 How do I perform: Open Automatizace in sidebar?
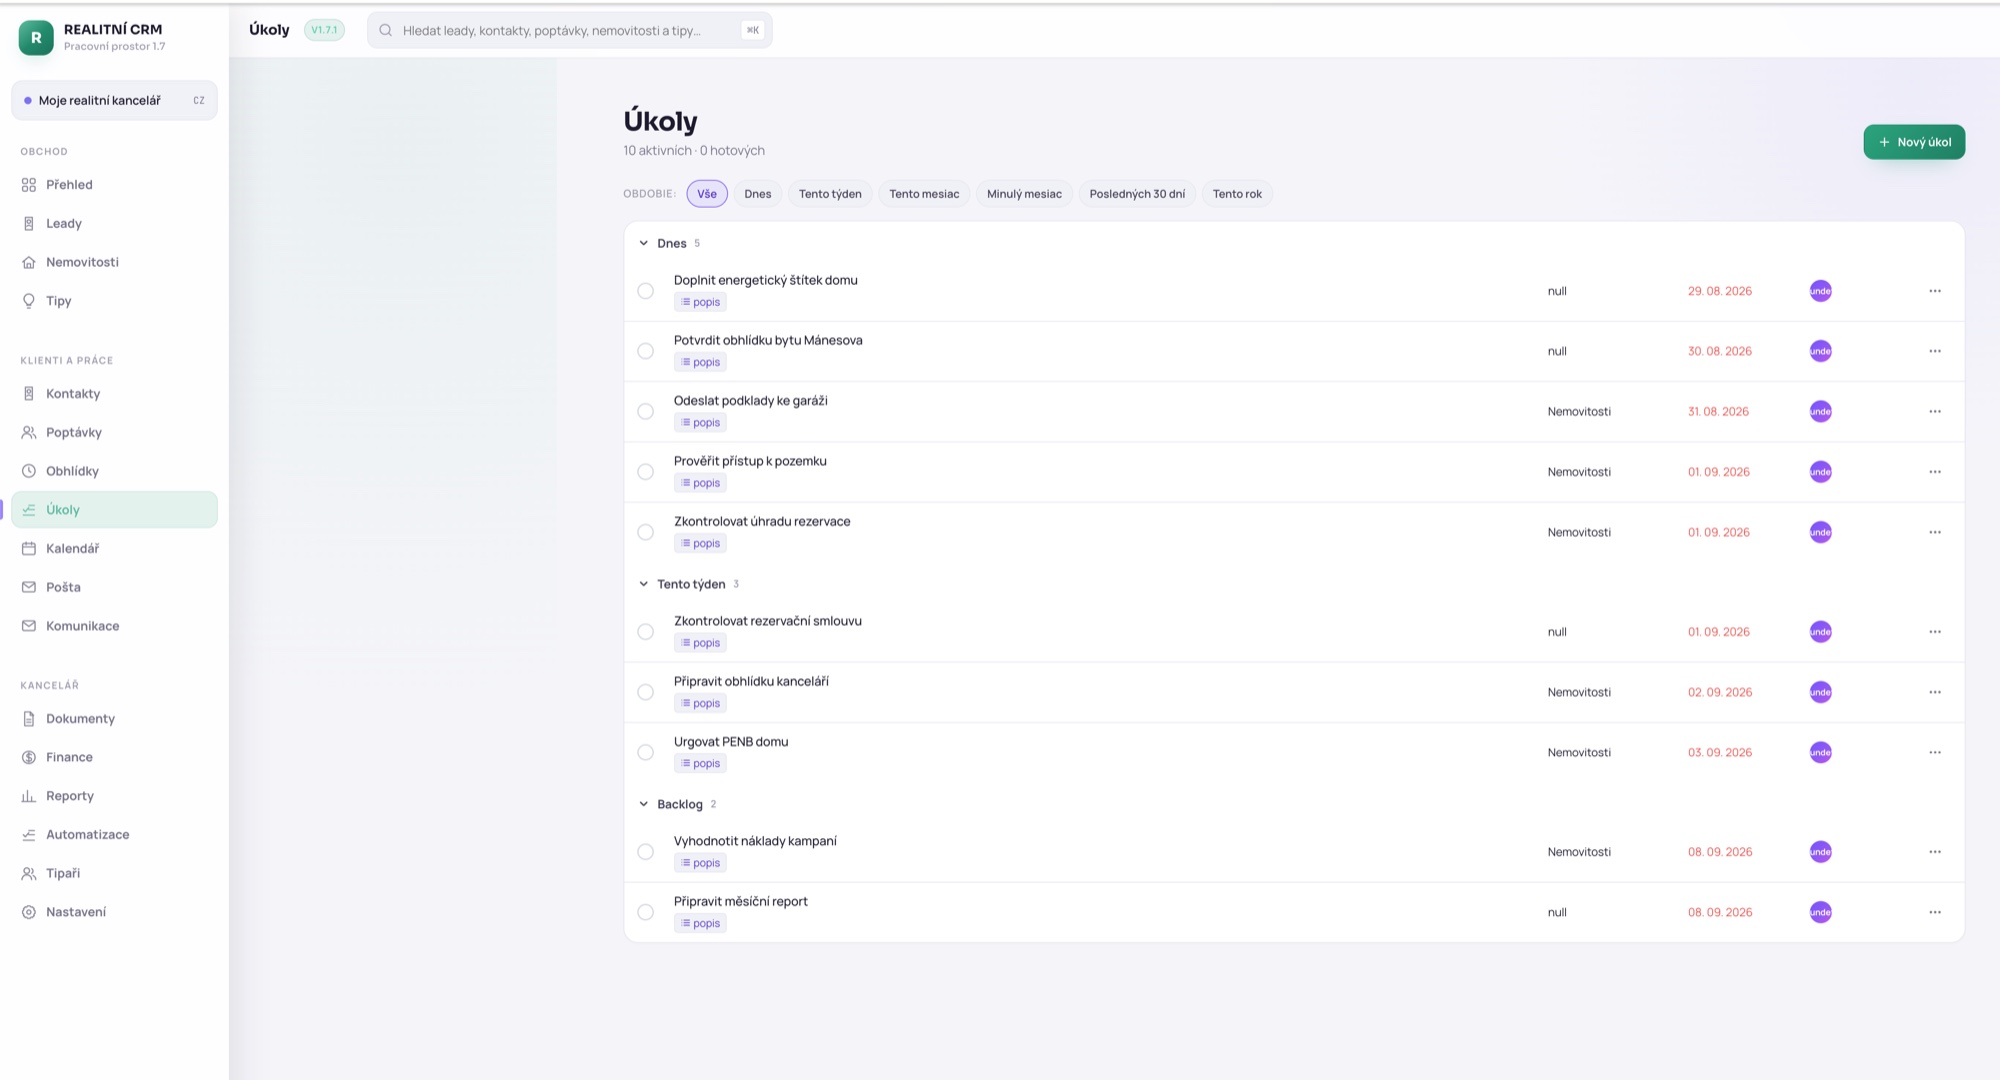[x=114, y=835]
